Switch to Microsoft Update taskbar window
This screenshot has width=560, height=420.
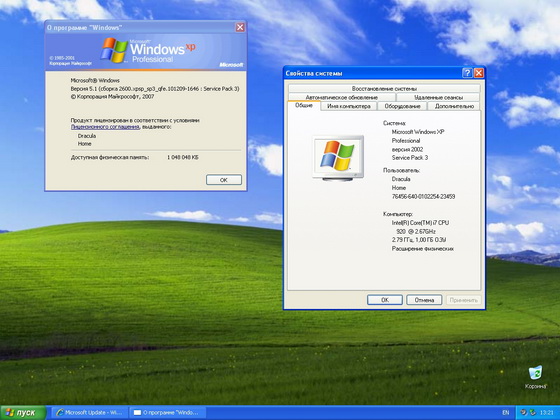[90, 412]
